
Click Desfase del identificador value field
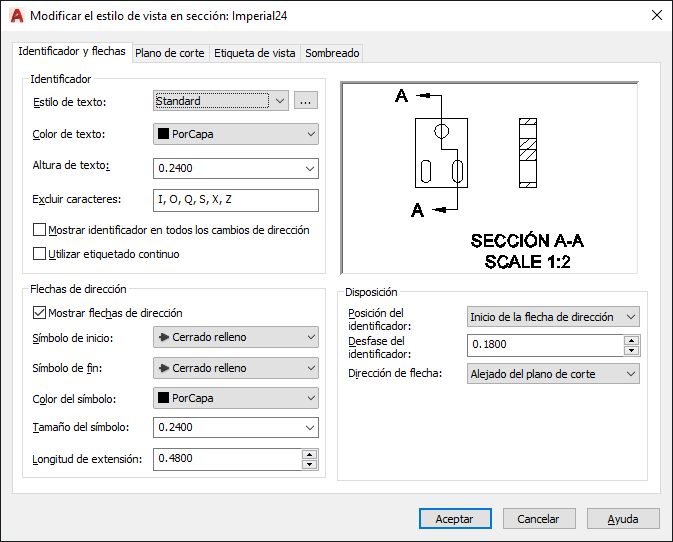coord(545,345)
